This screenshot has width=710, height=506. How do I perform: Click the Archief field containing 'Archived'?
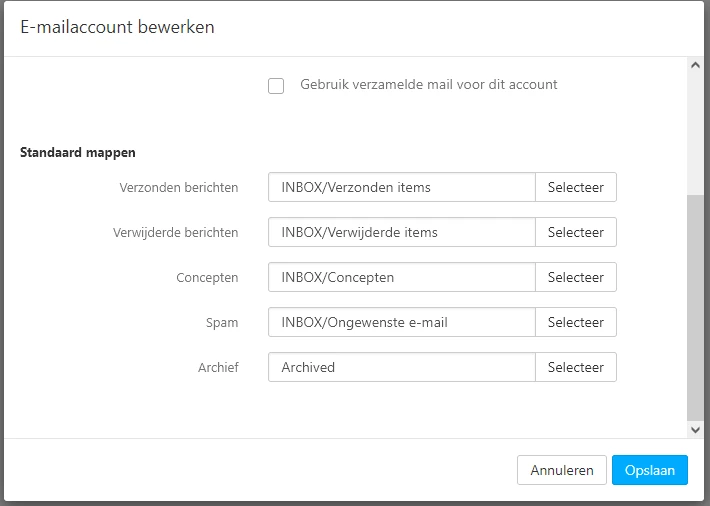coord(402,367)
